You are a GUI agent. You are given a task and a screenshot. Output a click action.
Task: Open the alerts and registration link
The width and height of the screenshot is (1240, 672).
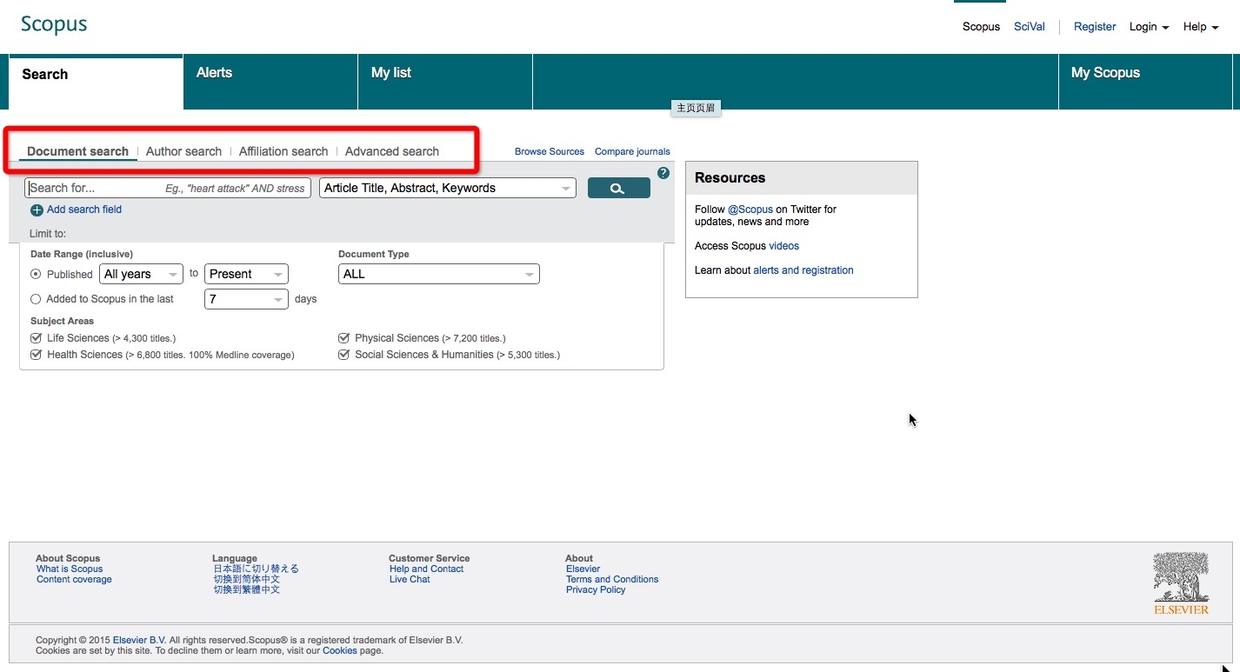(x=803, y=270)
